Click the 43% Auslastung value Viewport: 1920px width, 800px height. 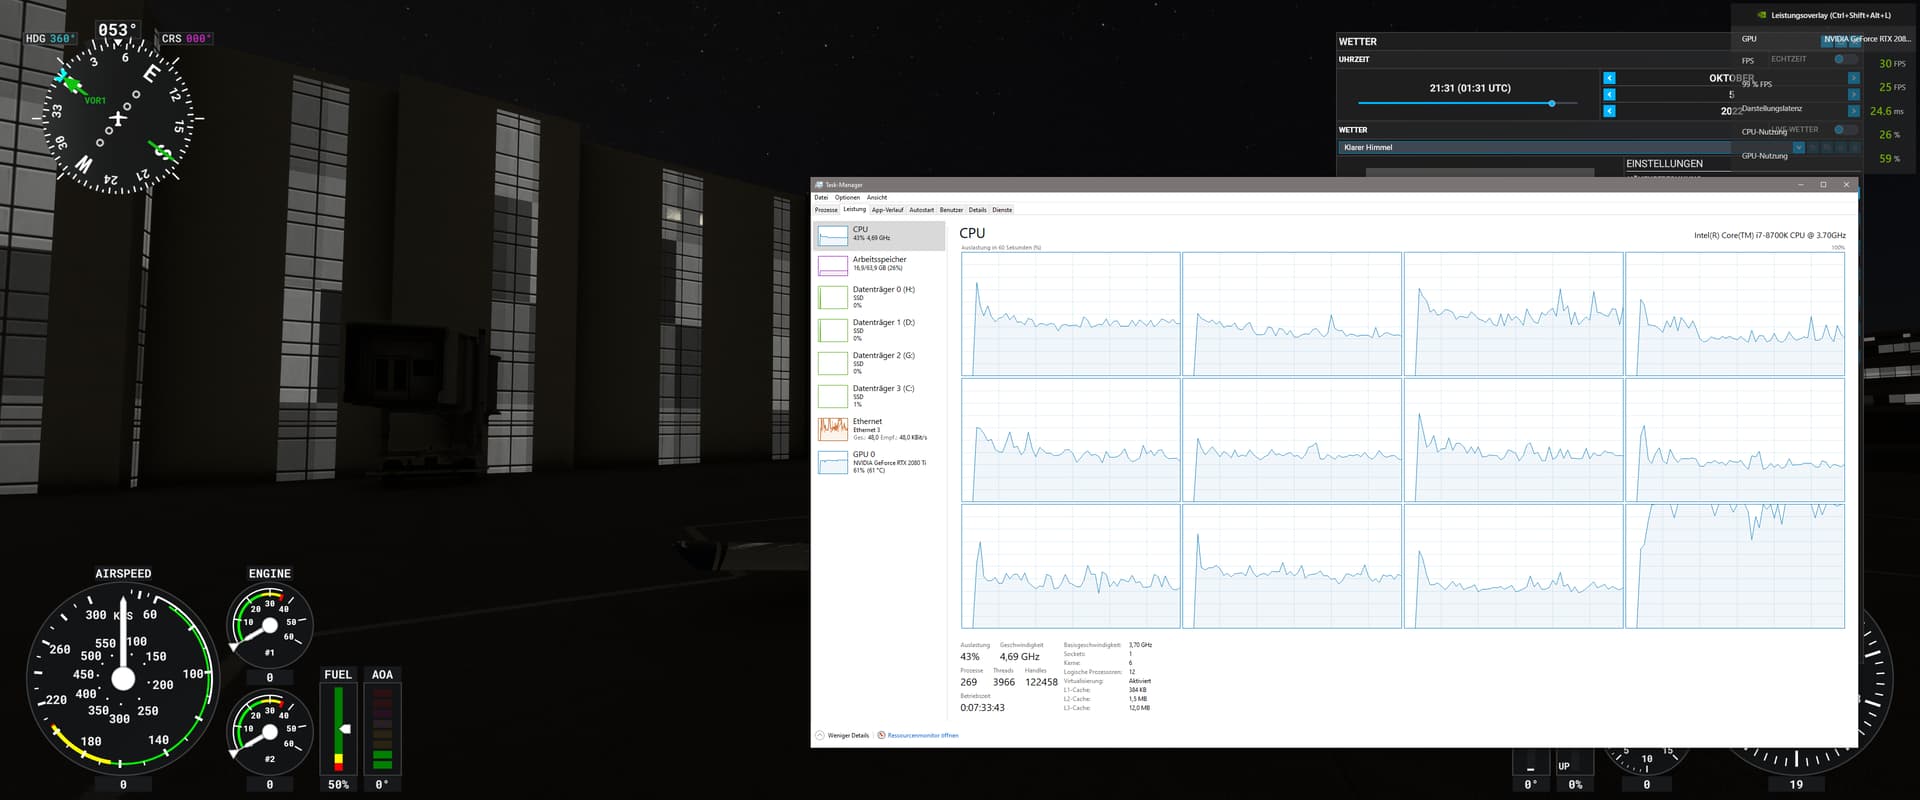970,657
